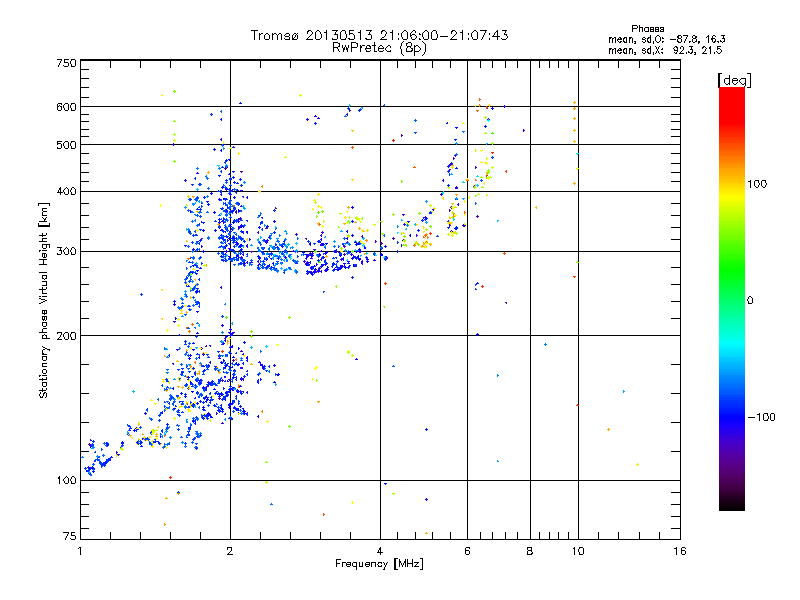Click y-axis tick label '300'
This screenshot has height=600, width=800.
click(66, 252)
